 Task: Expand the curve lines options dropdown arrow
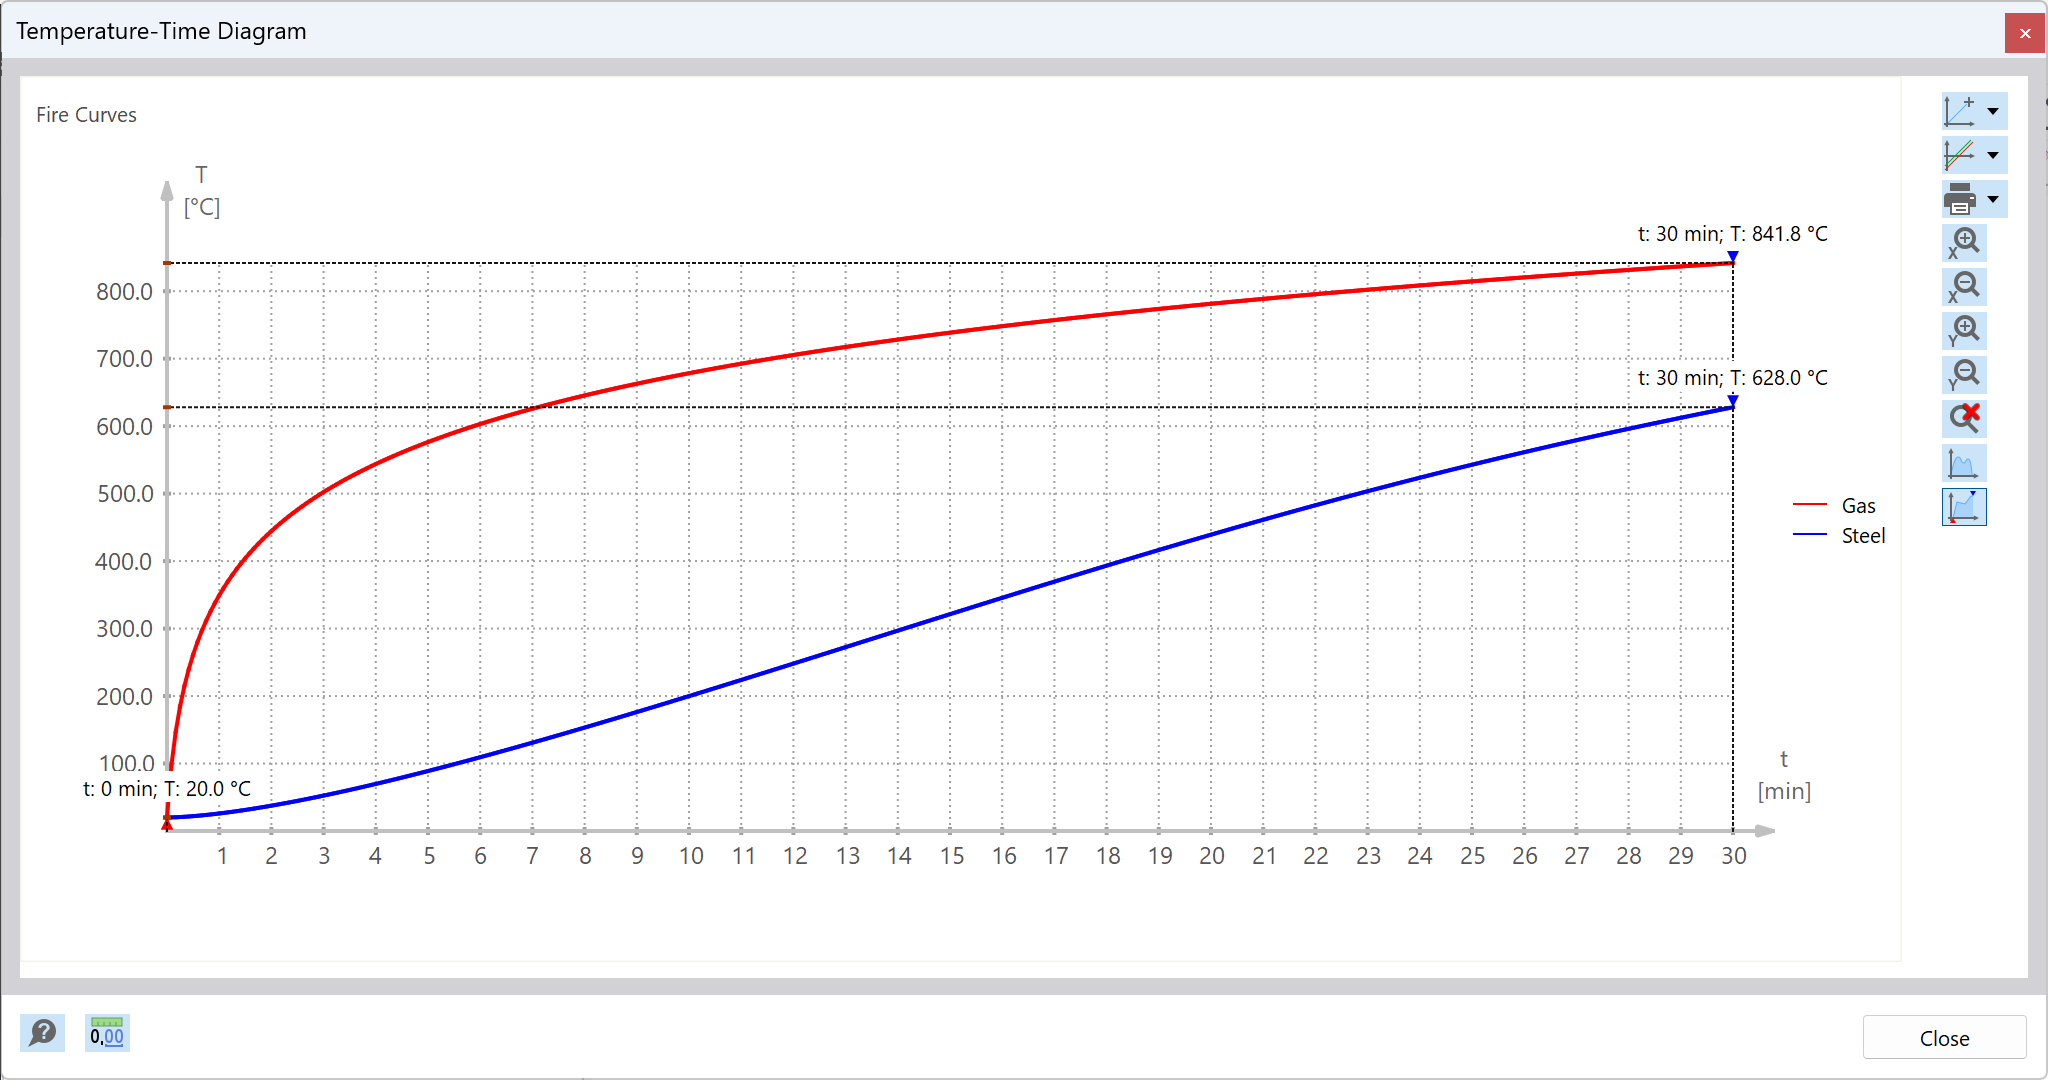coord(1993,155)
